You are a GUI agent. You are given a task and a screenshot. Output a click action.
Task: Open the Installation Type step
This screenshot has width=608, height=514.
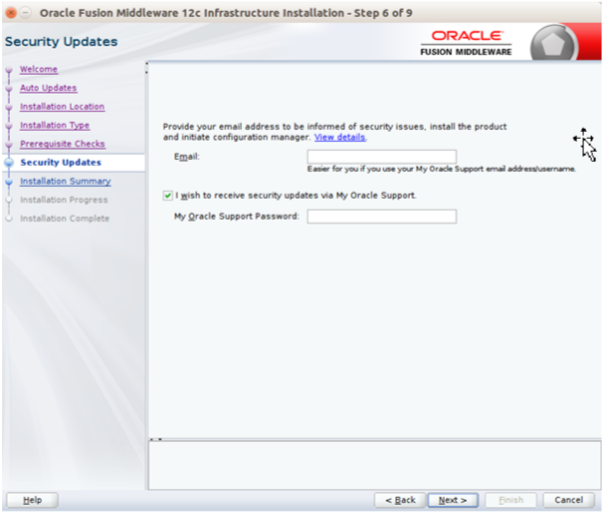point(55,125)
